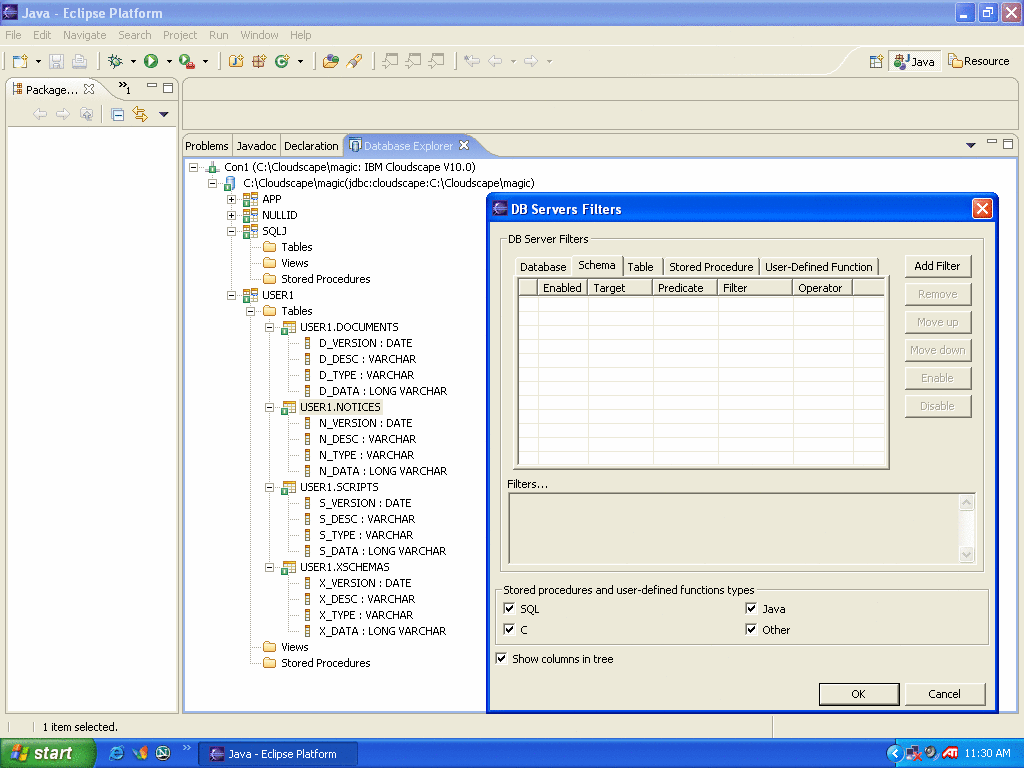Click the Windows Start button
Image resolution: width=1024 pixels, height=768 pixels.
(x=42, y=753)
